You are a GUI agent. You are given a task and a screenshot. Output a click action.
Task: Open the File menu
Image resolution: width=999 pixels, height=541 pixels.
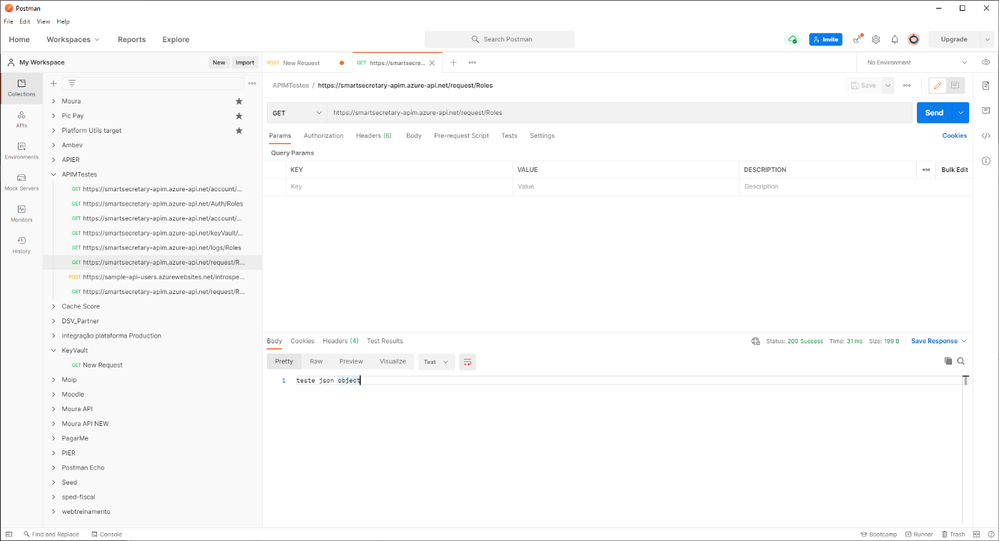pos(8,22)
